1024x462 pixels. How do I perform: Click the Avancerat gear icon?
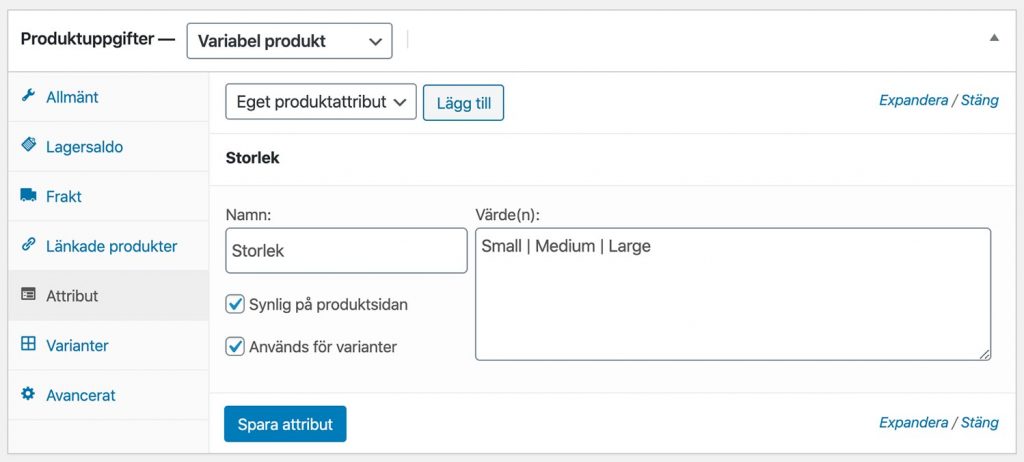(28, 394)
